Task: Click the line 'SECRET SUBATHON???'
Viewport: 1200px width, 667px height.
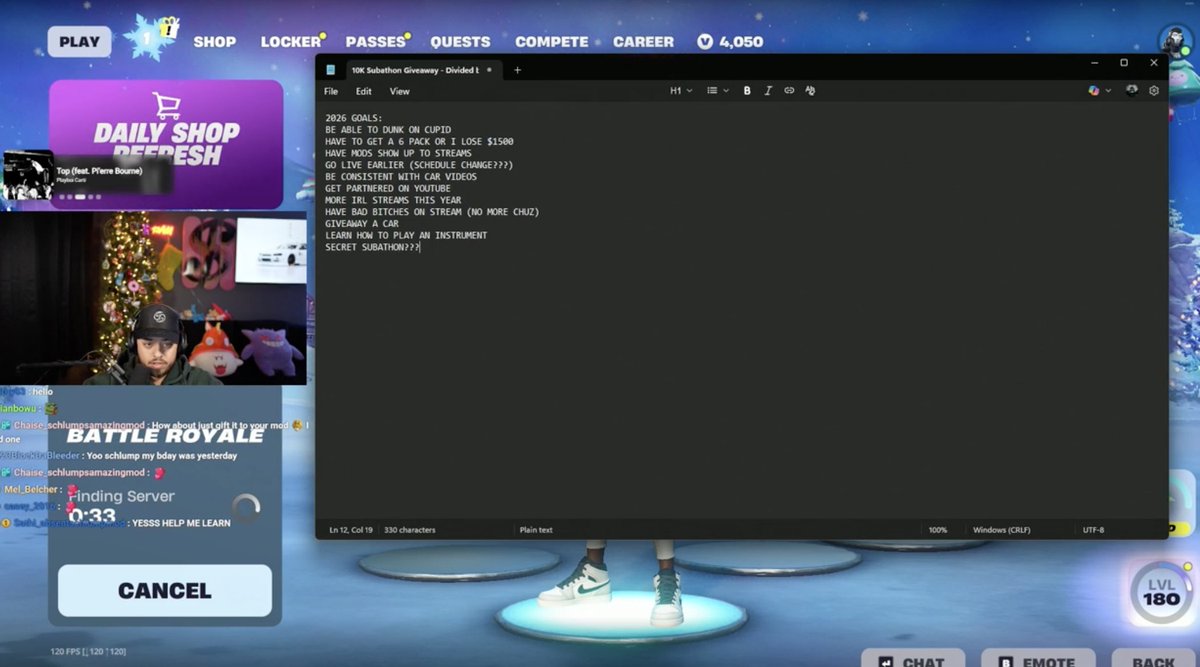Action: click(x=372, y=247)
